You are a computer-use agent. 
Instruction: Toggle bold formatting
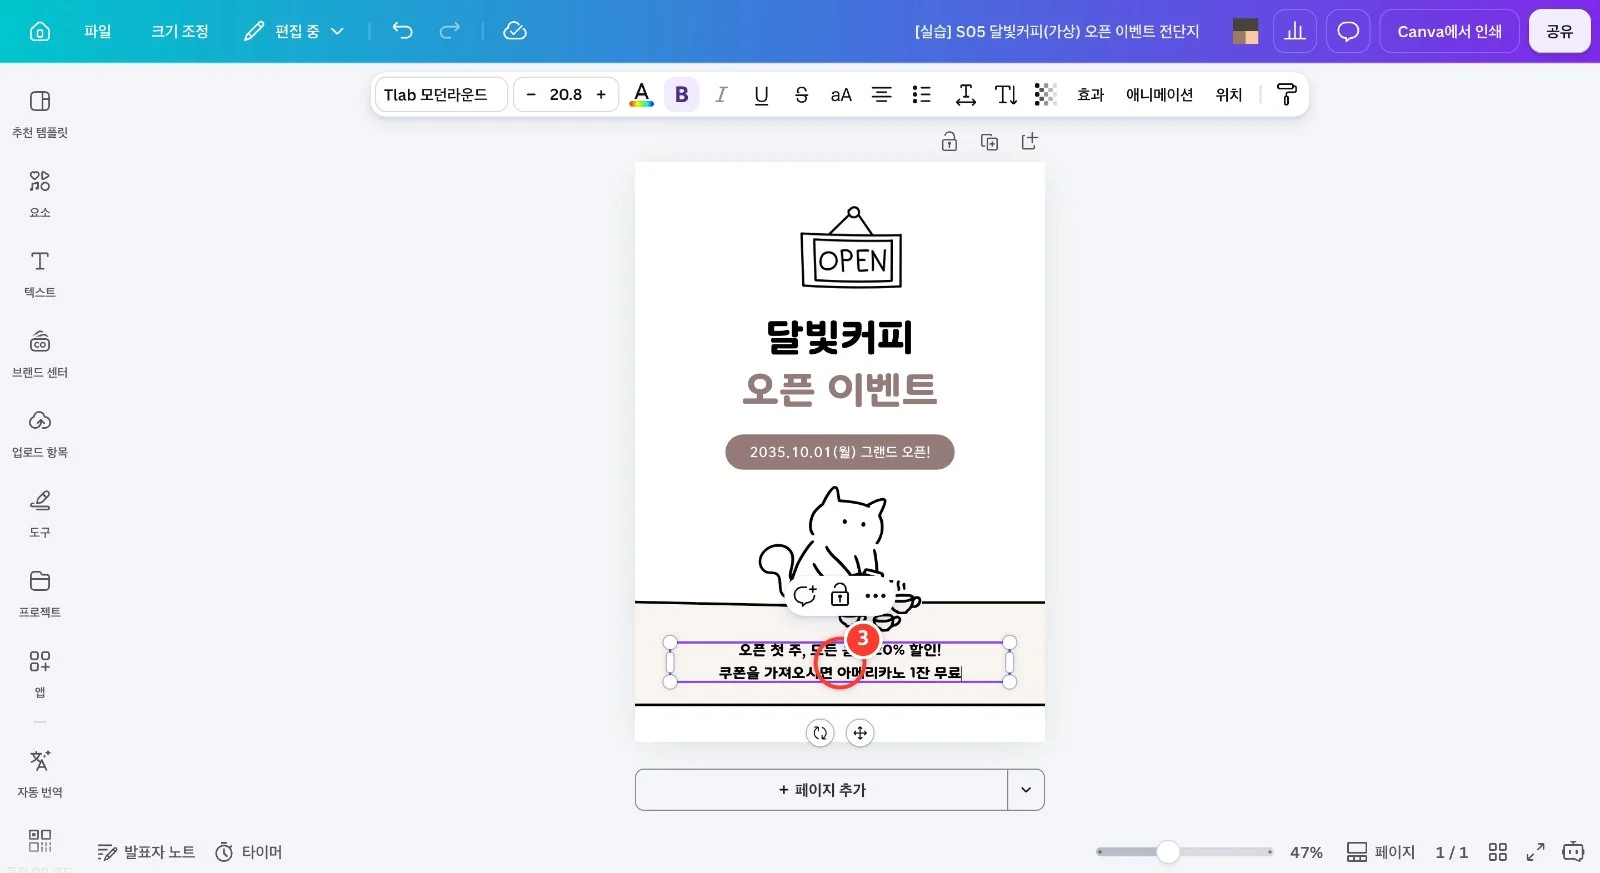point(682,94)
